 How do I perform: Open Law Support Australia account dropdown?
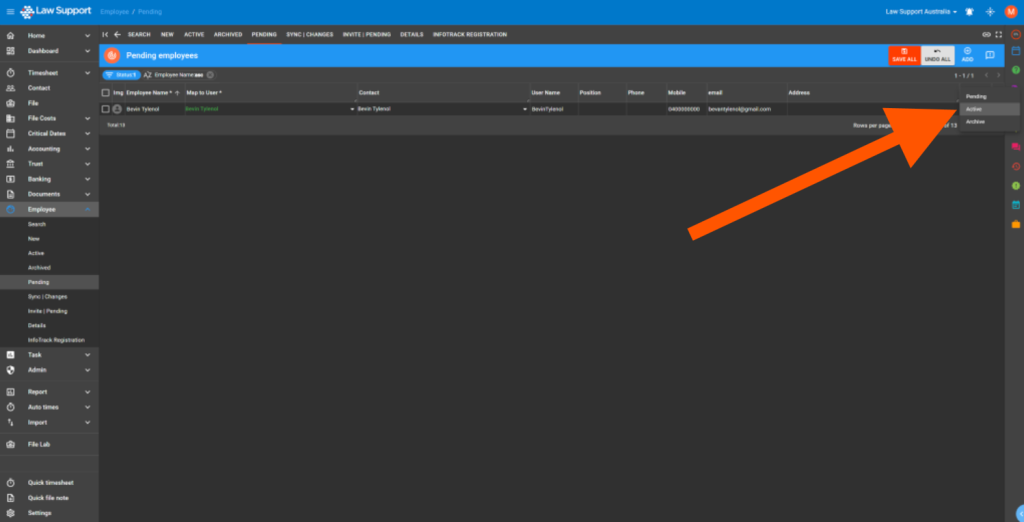(x=921, y=12)
